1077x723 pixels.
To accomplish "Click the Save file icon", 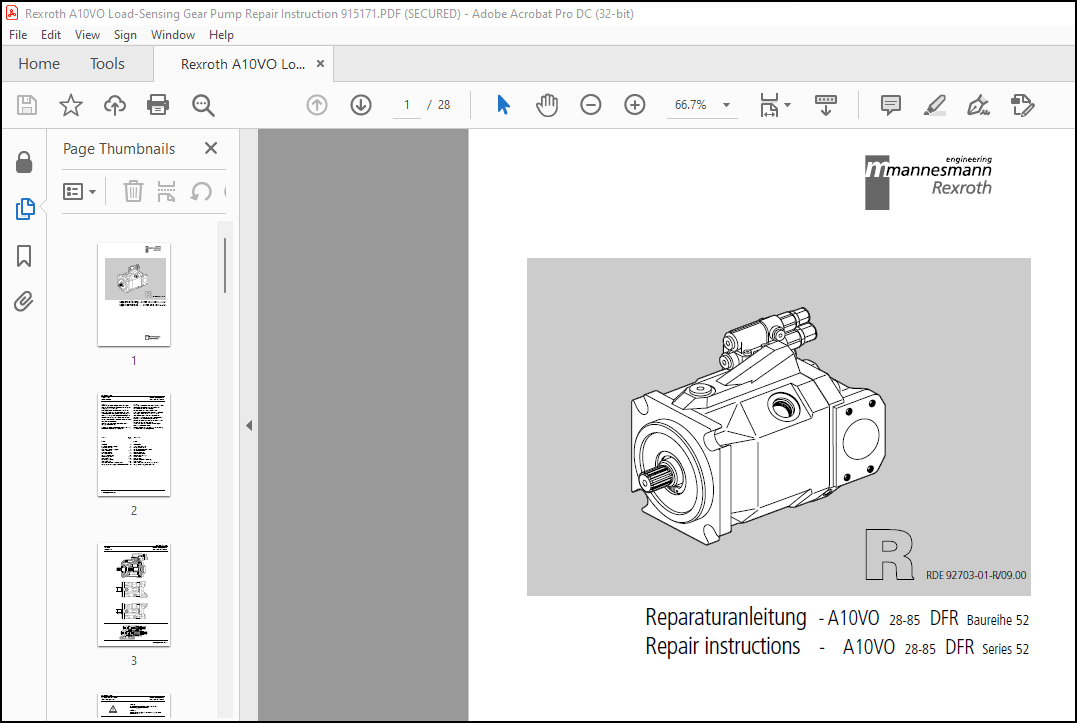I will (x=27, y=105).
